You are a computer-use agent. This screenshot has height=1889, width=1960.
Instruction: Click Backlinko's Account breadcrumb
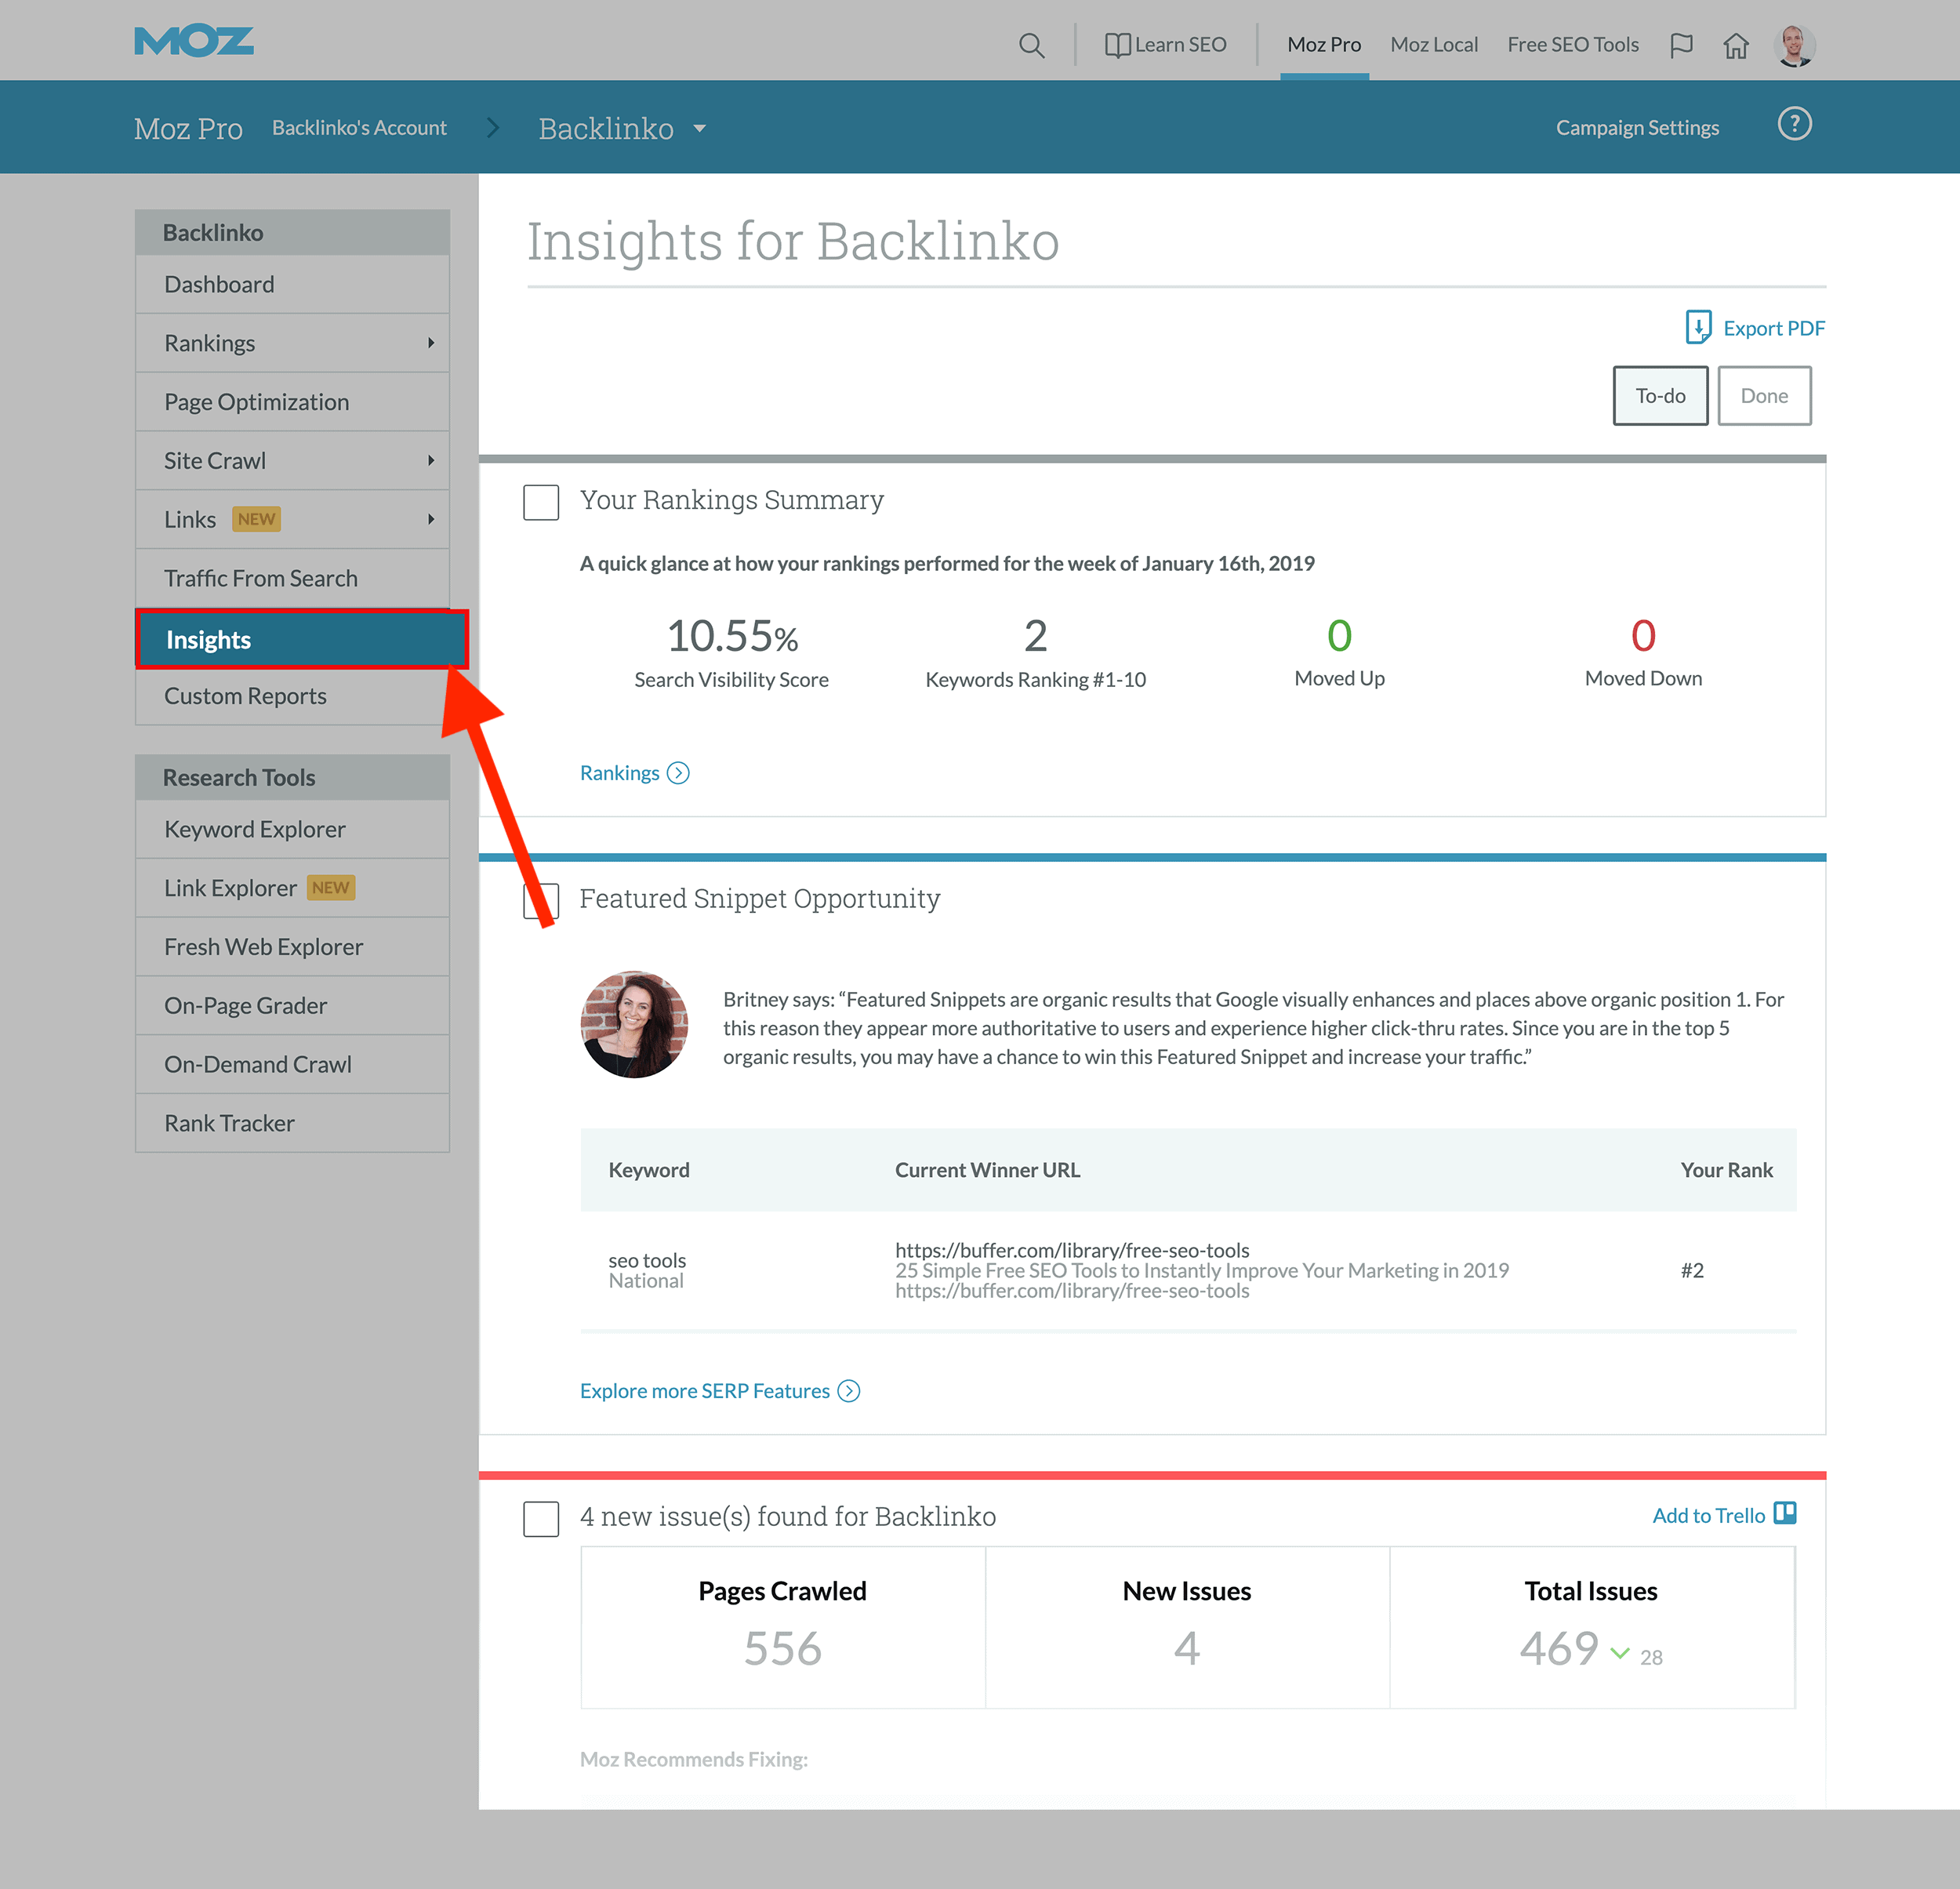[359, 128]
